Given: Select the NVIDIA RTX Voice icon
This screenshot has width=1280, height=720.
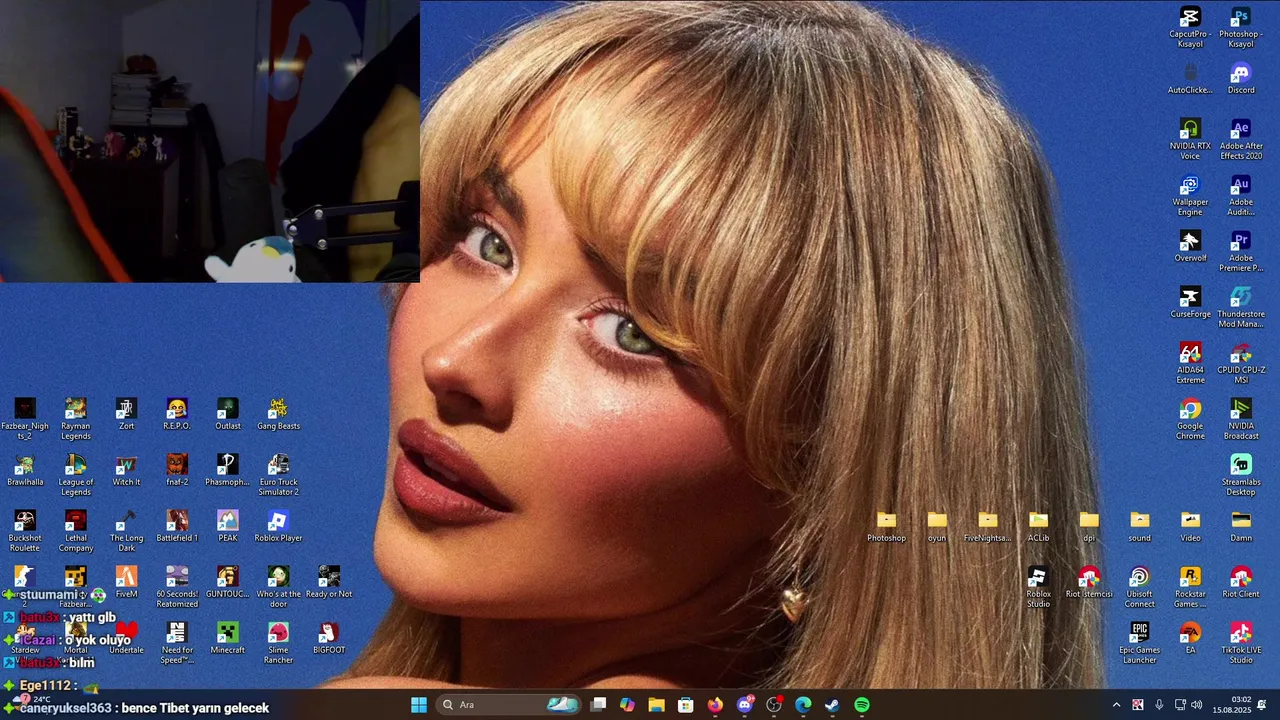Looking at the screenshot, I should tap(1190, 139).
